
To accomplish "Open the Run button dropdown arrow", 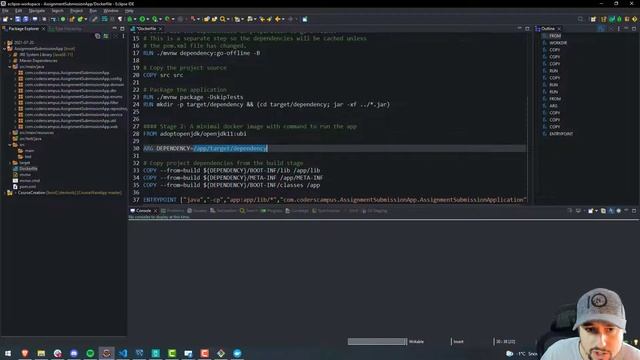I will pos(147,19).
